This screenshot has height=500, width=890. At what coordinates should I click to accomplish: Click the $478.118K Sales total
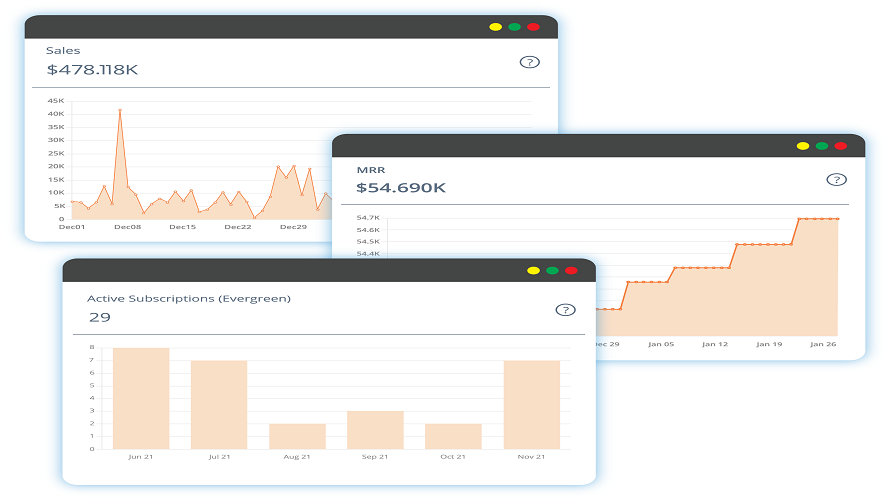click(93, 70)
